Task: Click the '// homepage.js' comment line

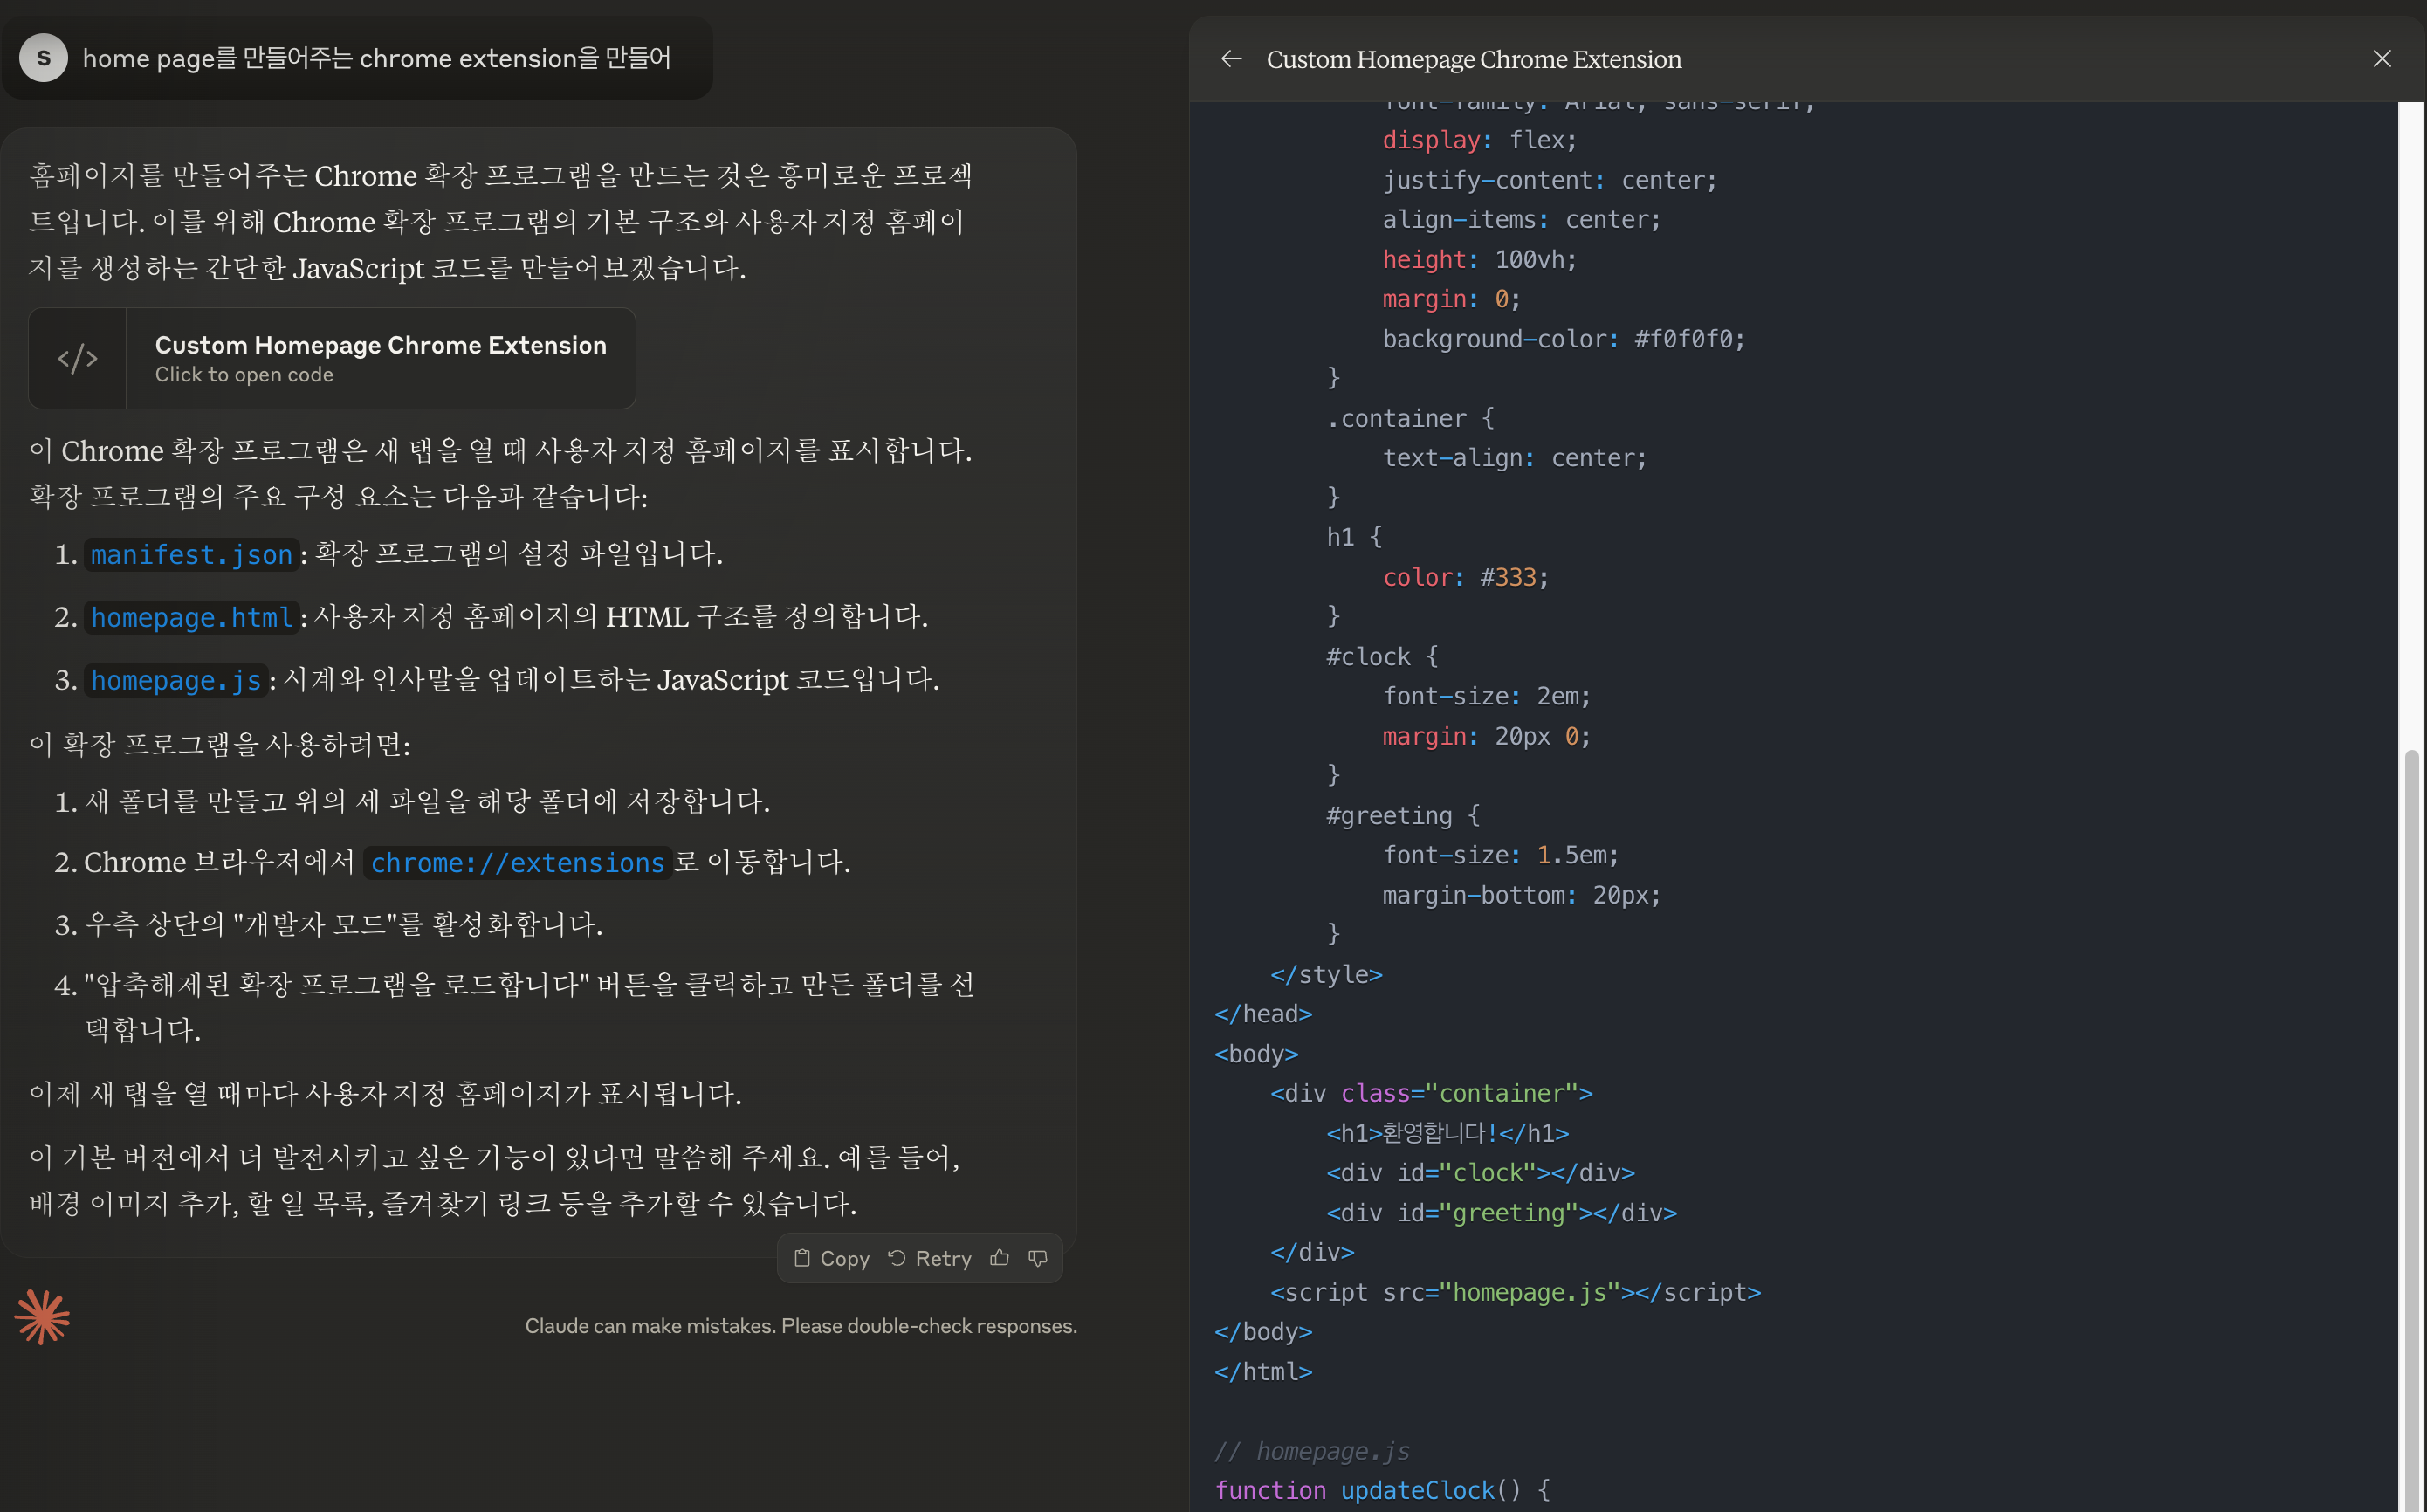Action: click(x=1312, y=1451)
